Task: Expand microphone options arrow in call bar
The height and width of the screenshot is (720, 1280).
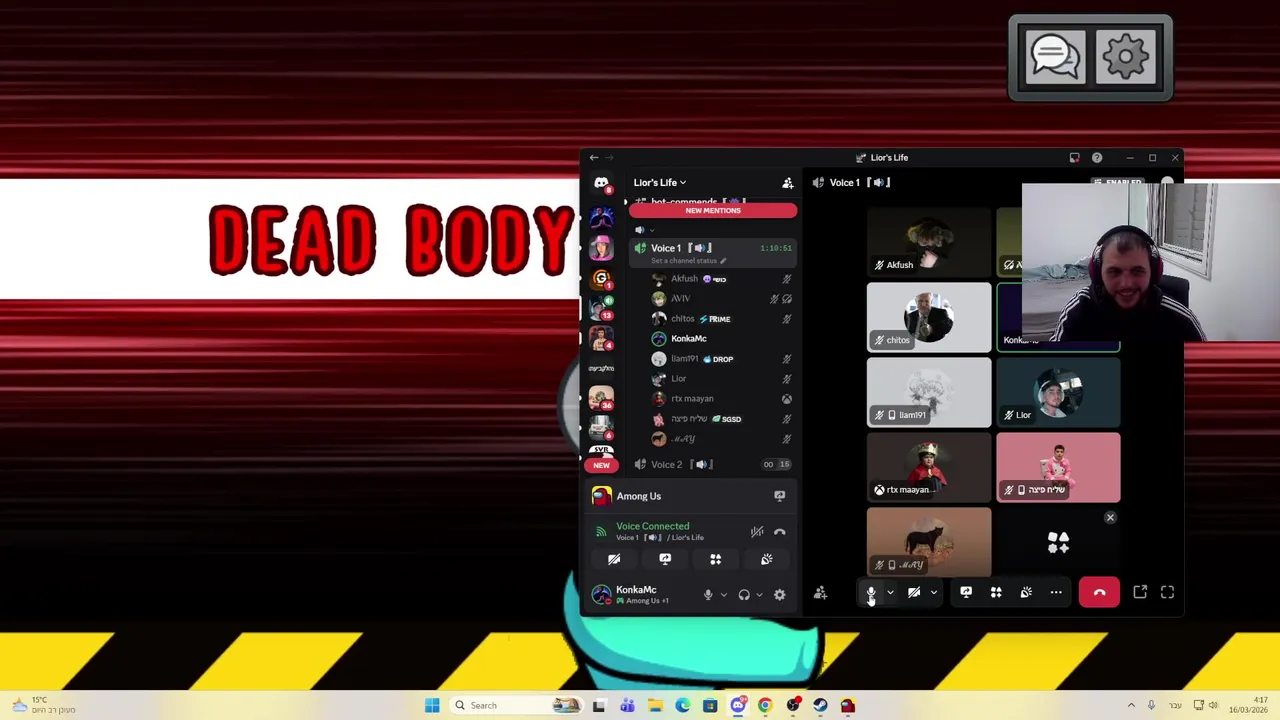Action: [890, 592]
